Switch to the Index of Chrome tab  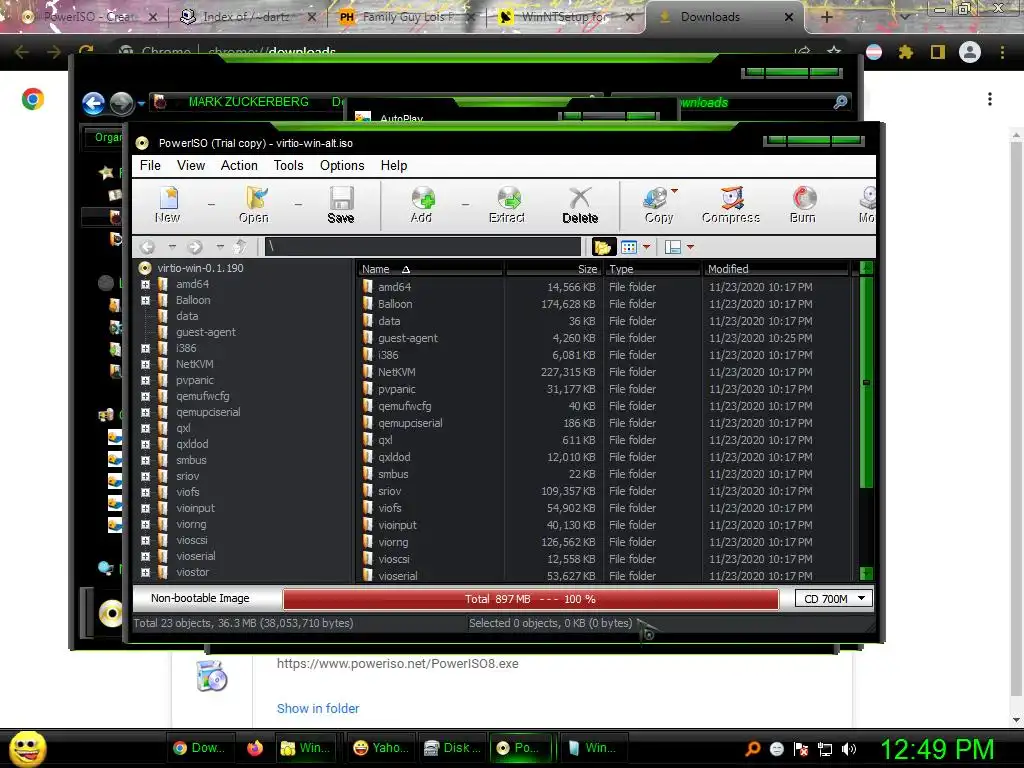247,17
